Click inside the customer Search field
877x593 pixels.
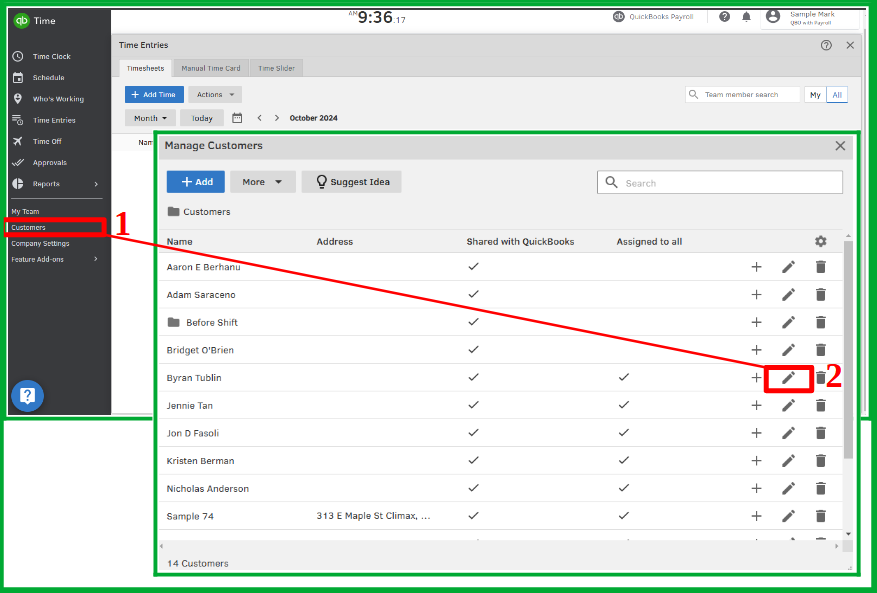click(x=720, y=182)
